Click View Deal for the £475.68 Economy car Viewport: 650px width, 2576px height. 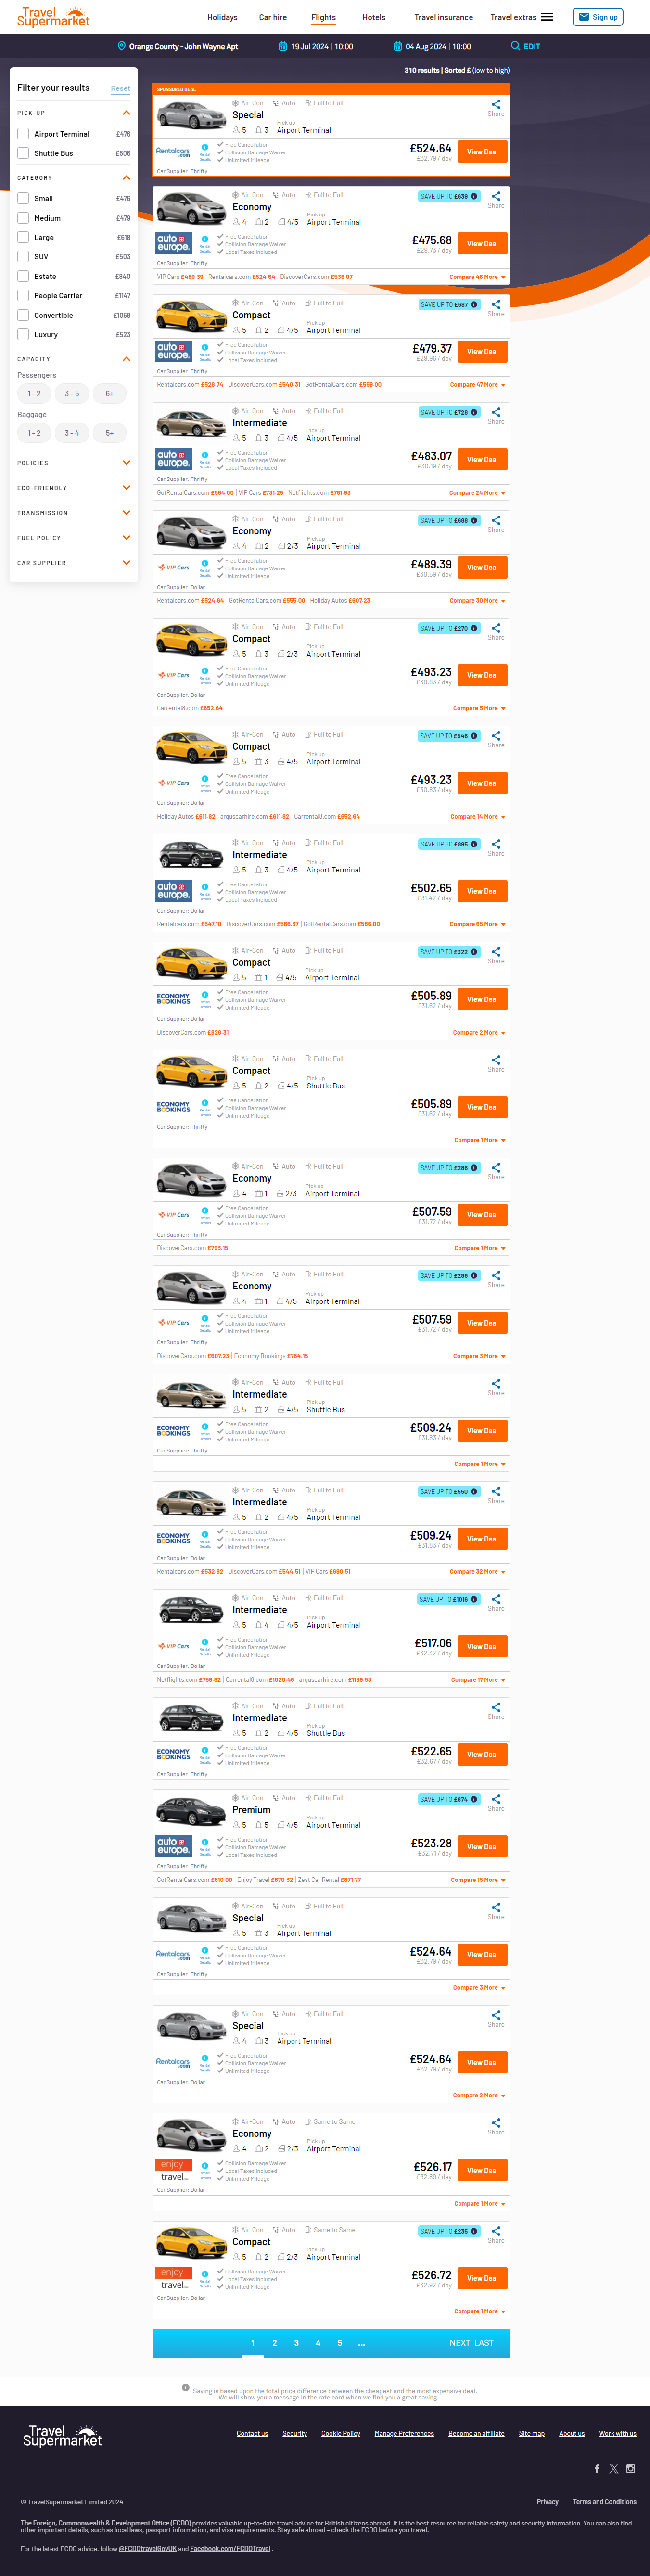point(482,244)
